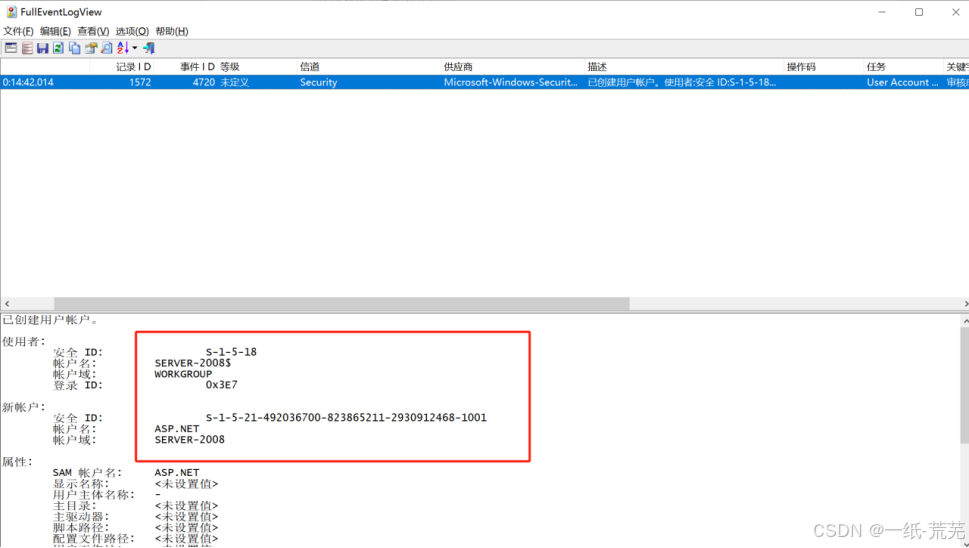969x548 pixels.
Task: Click the exit door icon
Action: pyautogui.click(x=149, y=48)
